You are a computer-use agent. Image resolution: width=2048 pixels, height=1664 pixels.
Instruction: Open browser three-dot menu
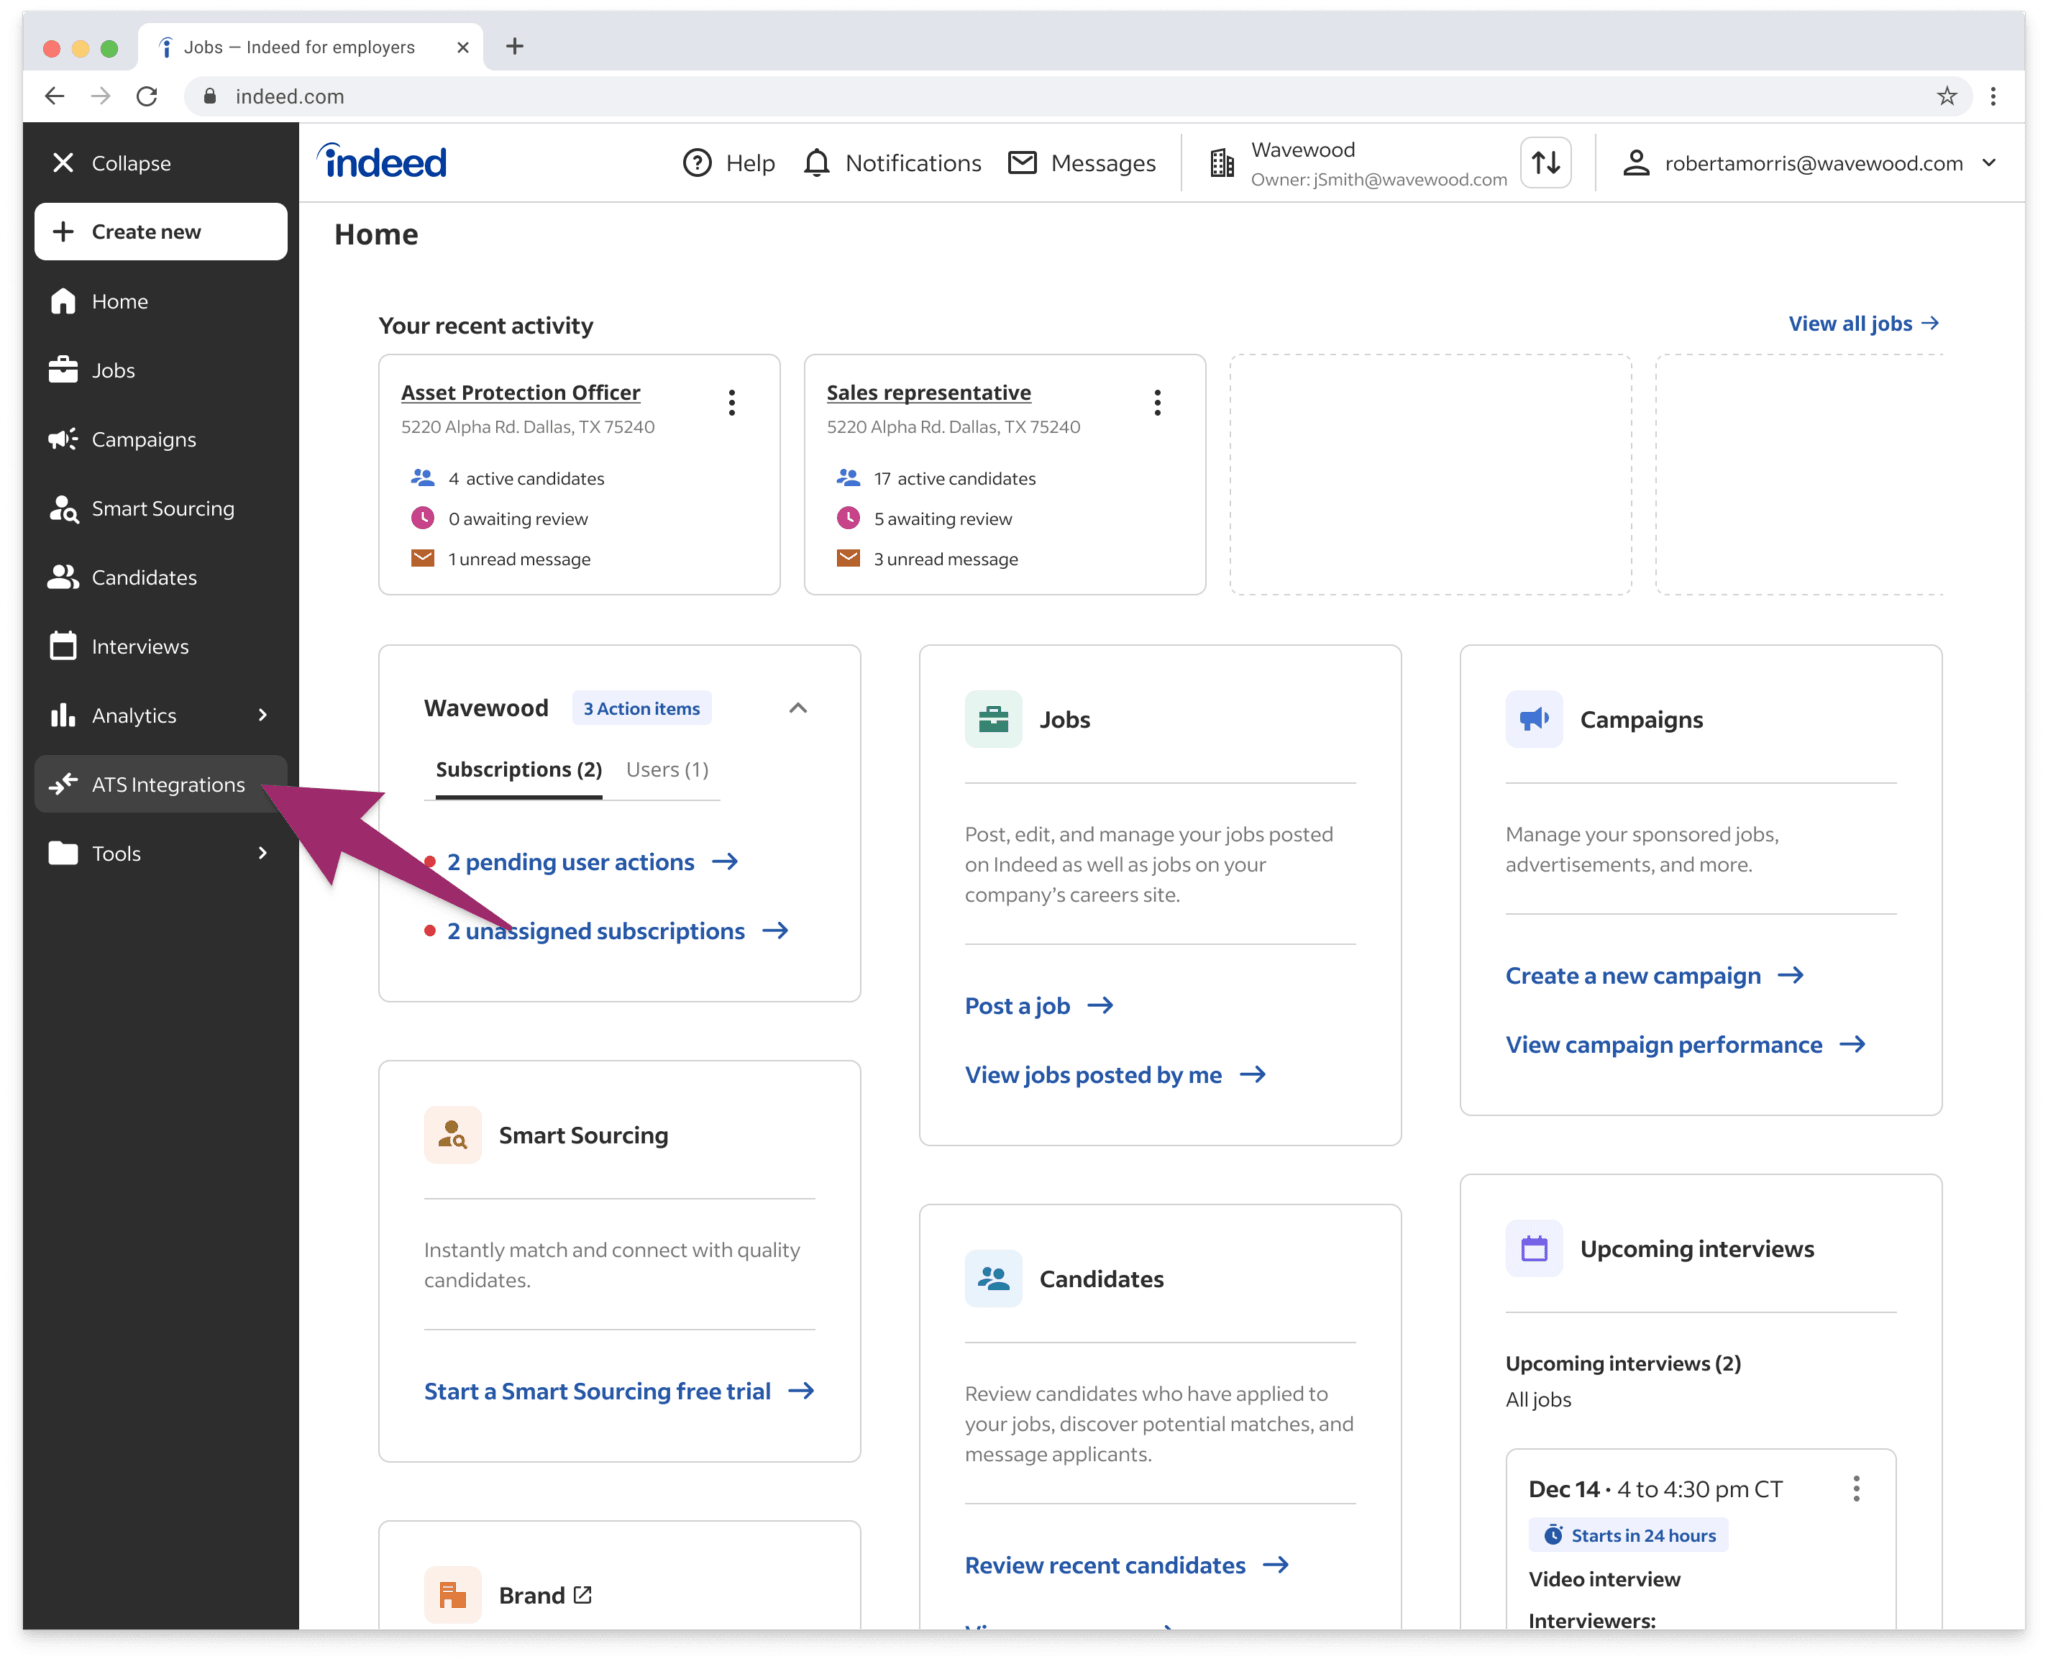tap(1993, 96)
